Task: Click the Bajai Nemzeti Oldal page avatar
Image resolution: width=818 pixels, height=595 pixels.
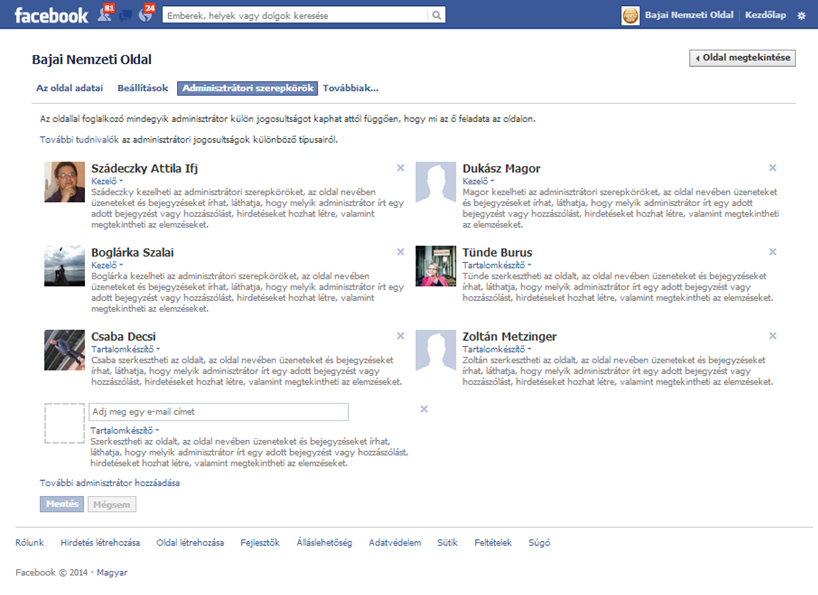Action: (630, 16)
